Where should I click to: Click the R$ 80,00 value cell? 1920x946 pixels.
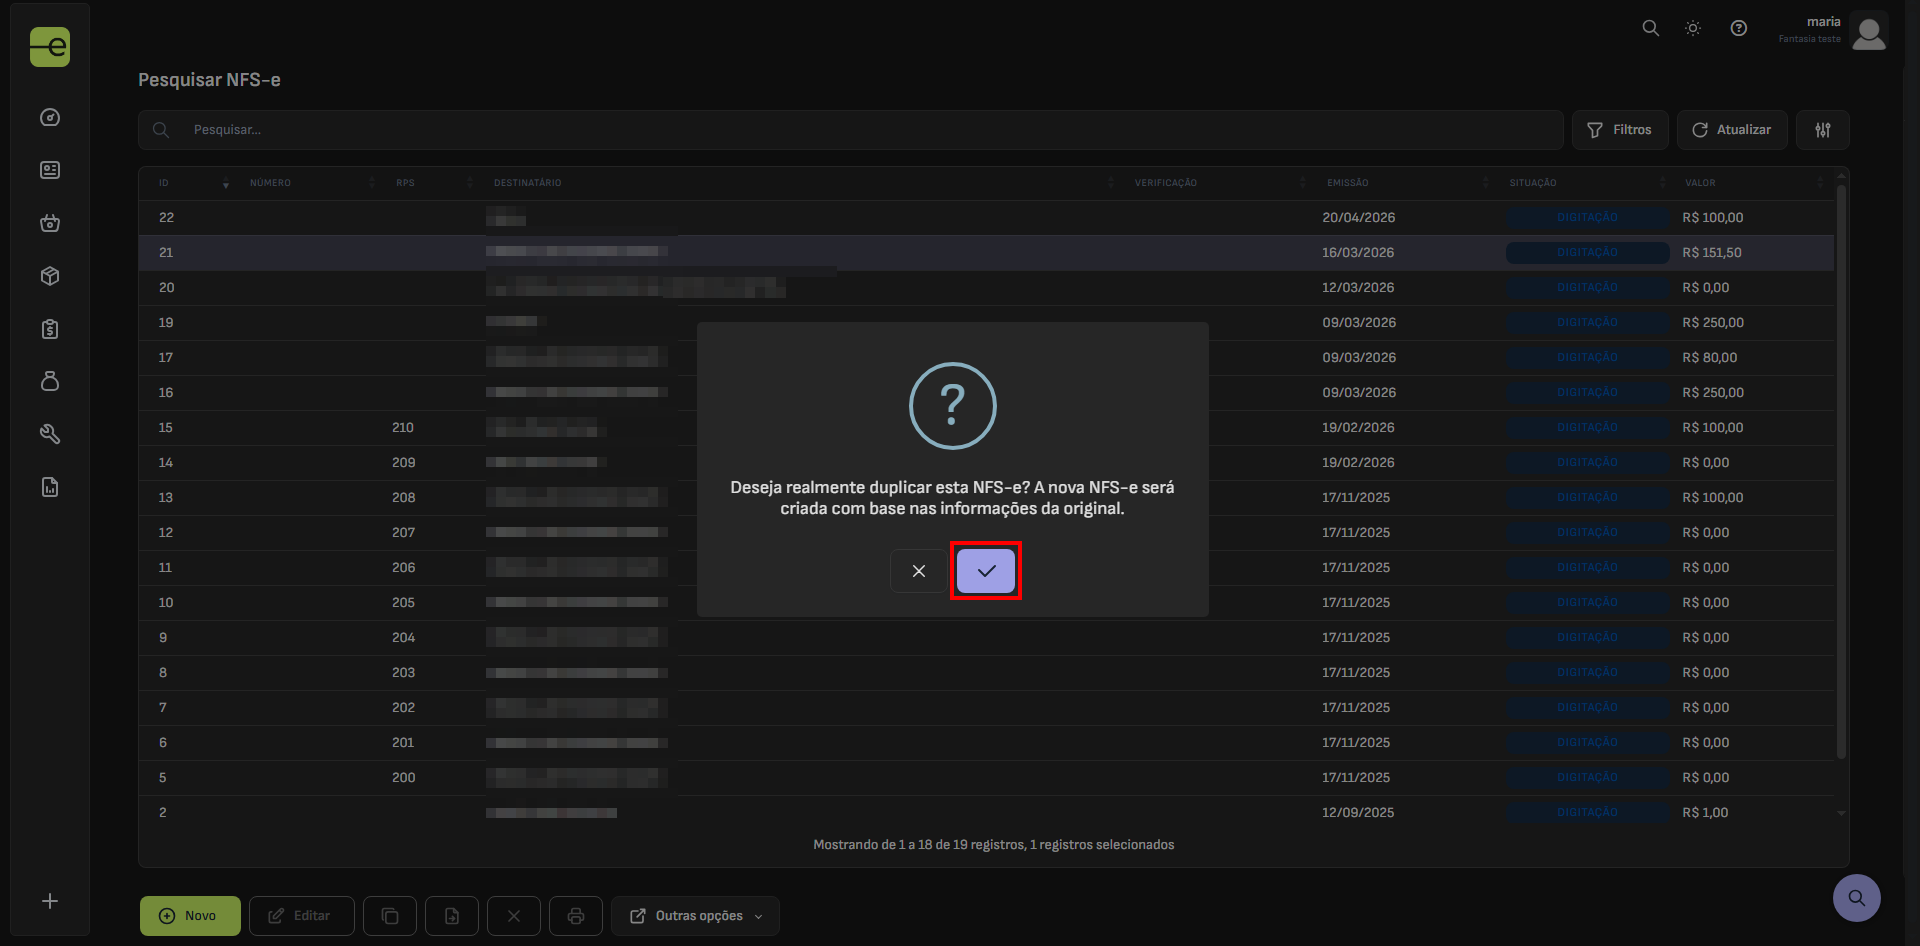point(1710,358)
